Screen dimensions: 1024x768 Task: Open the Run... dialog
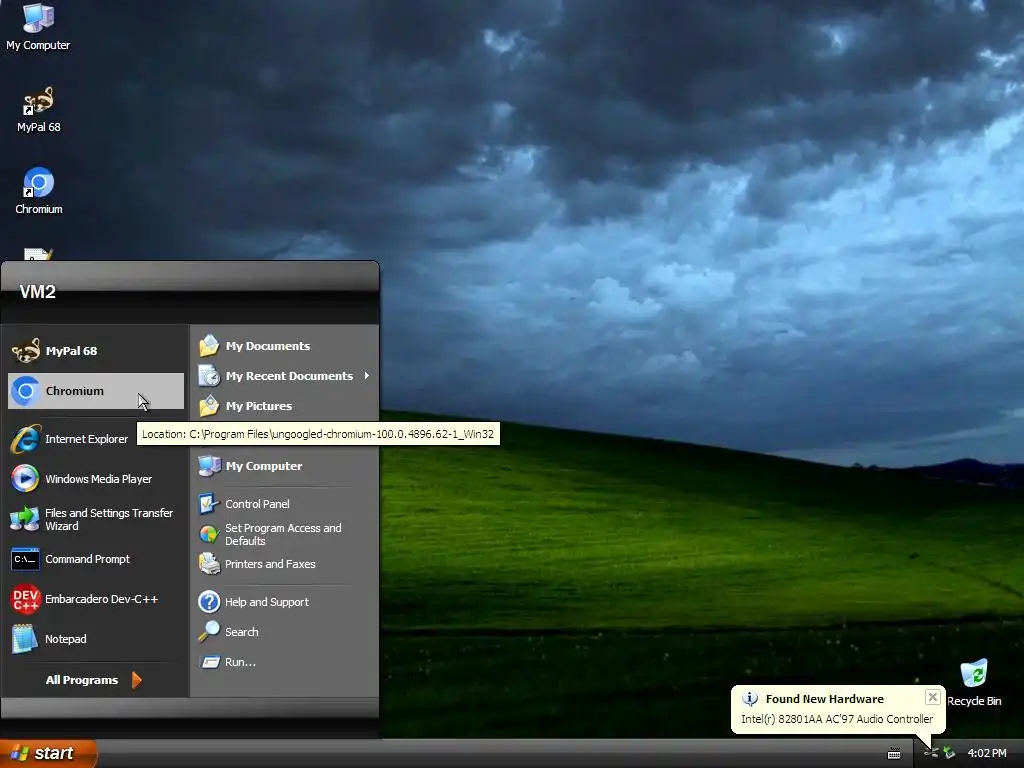(284, 662)
